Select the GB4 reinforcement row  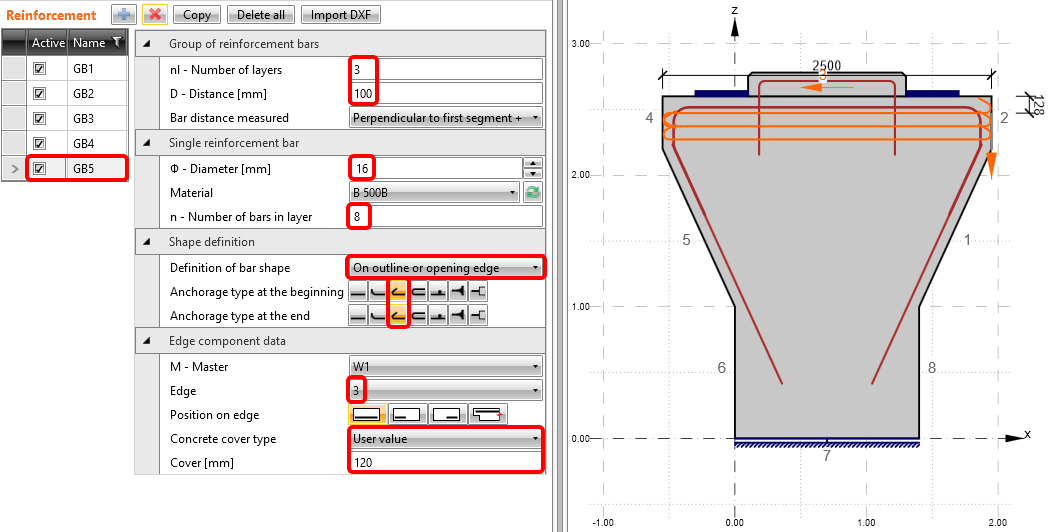[97, 144]
